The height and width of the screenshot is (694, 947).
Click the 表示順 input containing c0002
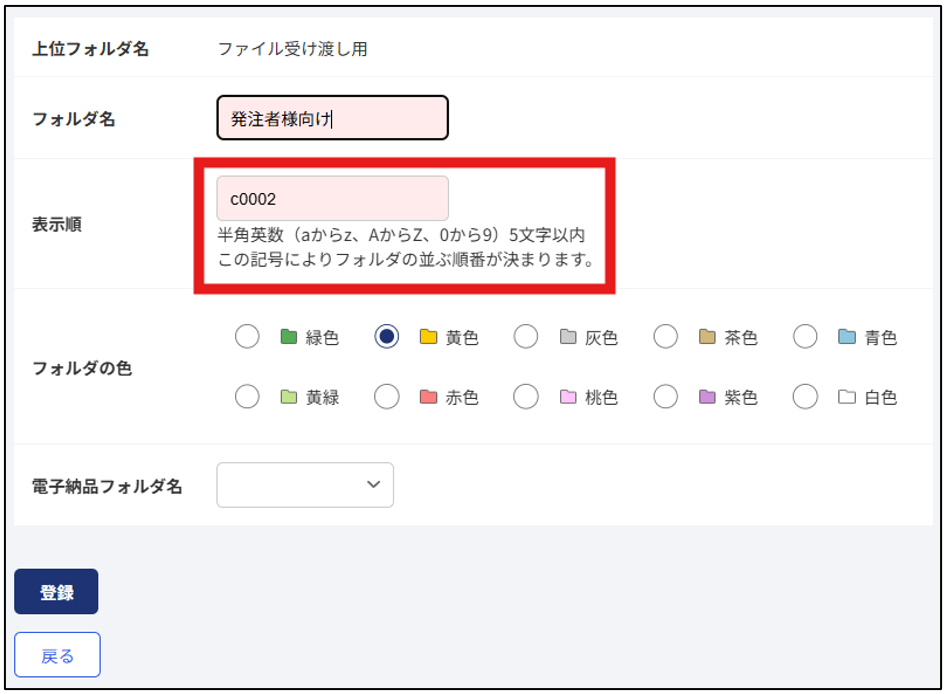click(x=333, y=198)
